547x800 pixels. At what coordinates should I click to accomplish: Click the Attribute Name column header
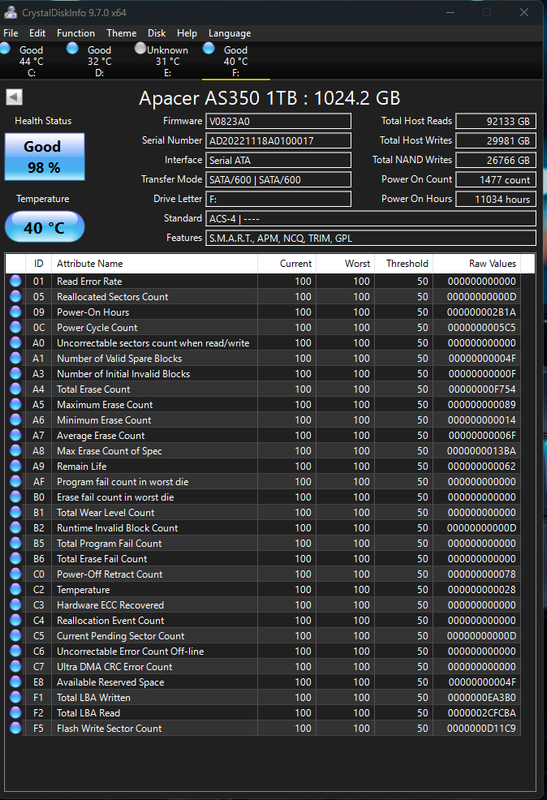pos(155,263)
